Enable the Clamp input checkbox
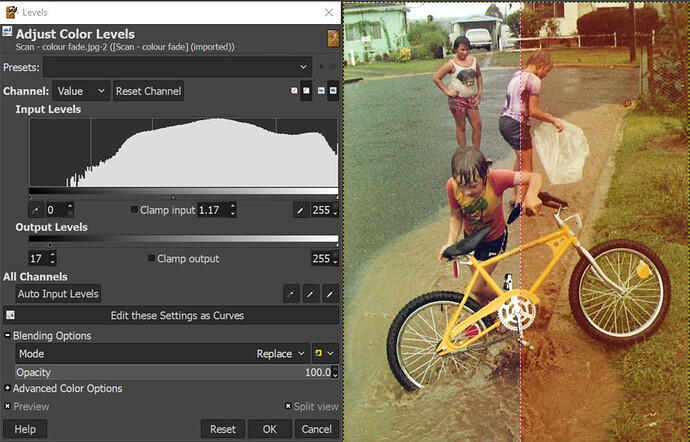This screenshot has width=690, height=442. [x=135, y=210]
